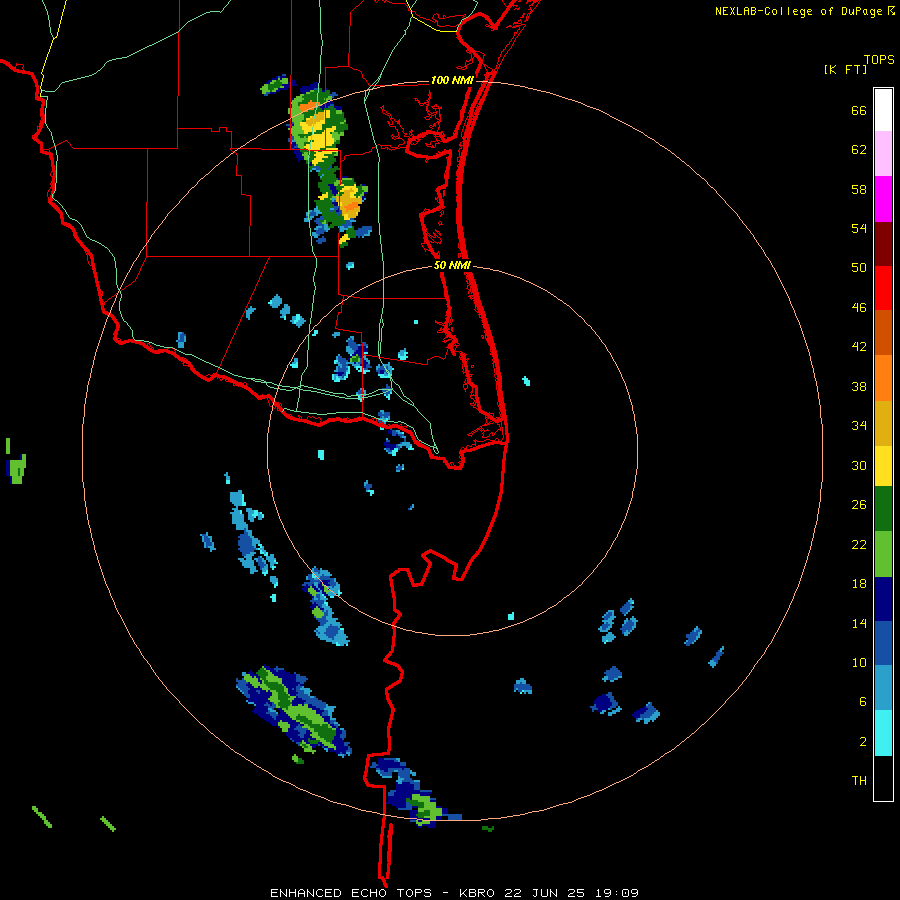Click the 58 legend value
Screen dimensions: 900x900
pos(859,189)
